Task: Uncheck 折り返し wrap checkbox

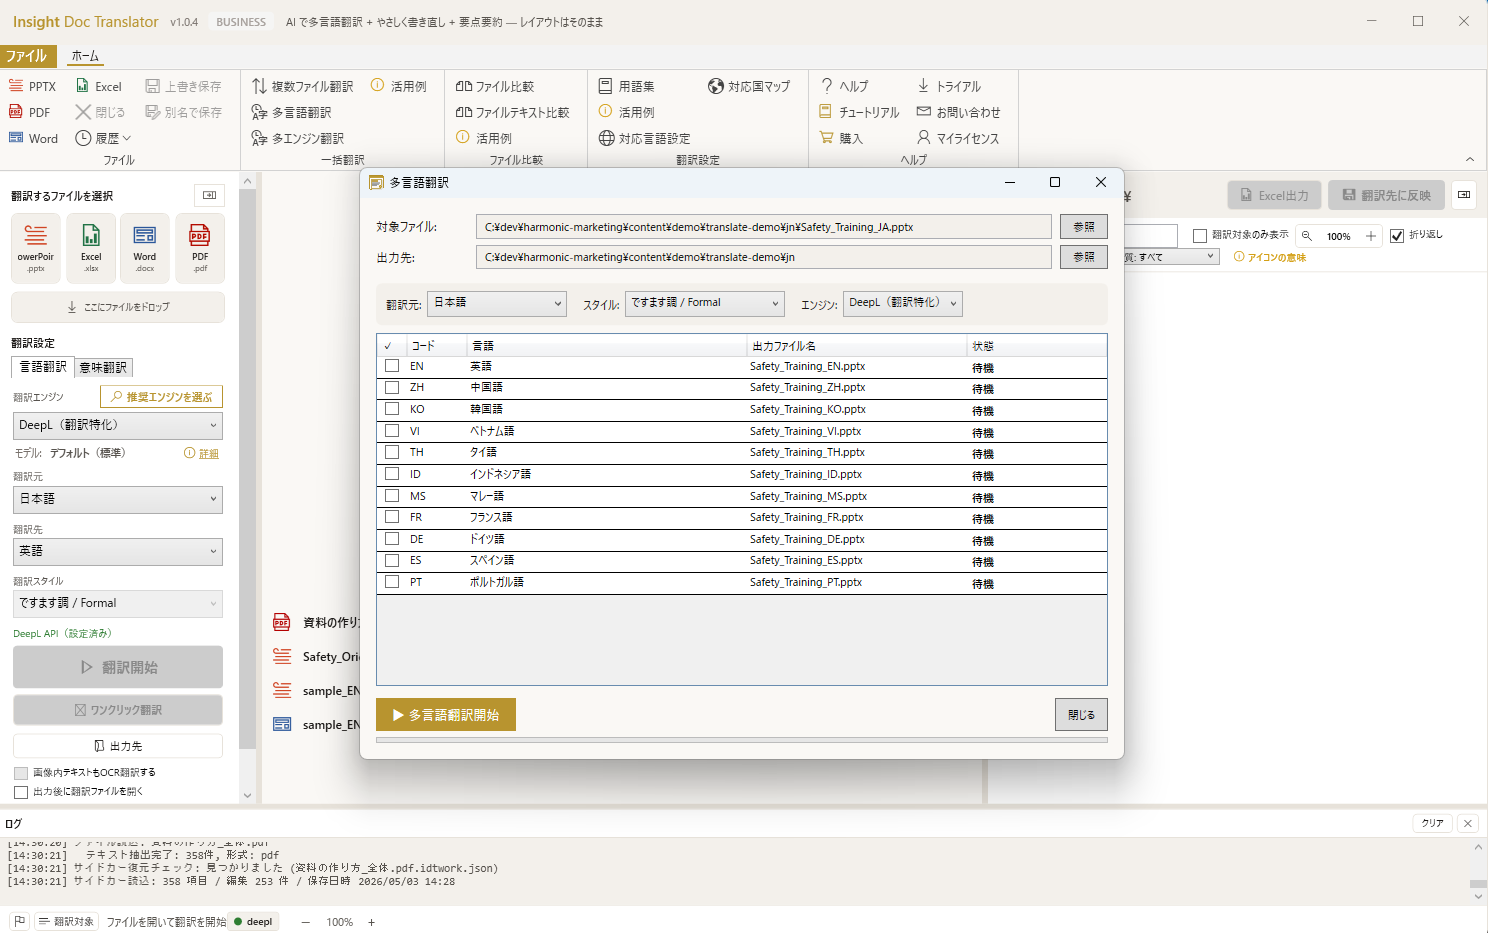Action: (x=1397, y=236)
